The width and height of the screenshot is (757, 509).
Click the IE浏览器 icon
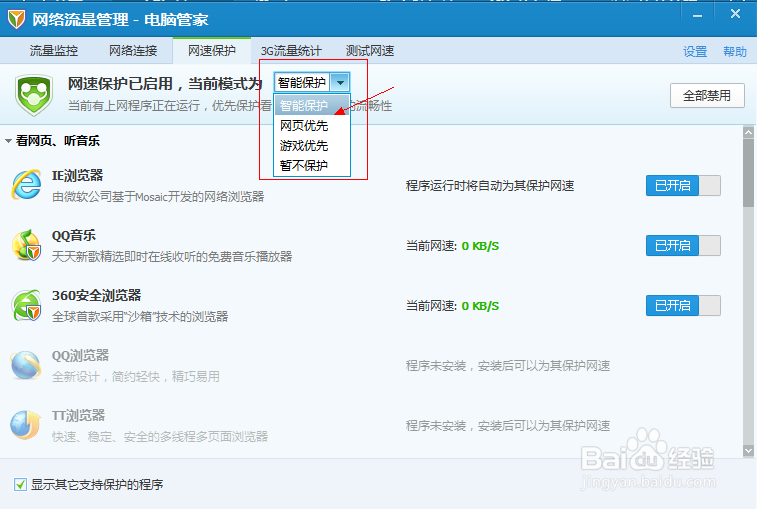pos(27,184)
